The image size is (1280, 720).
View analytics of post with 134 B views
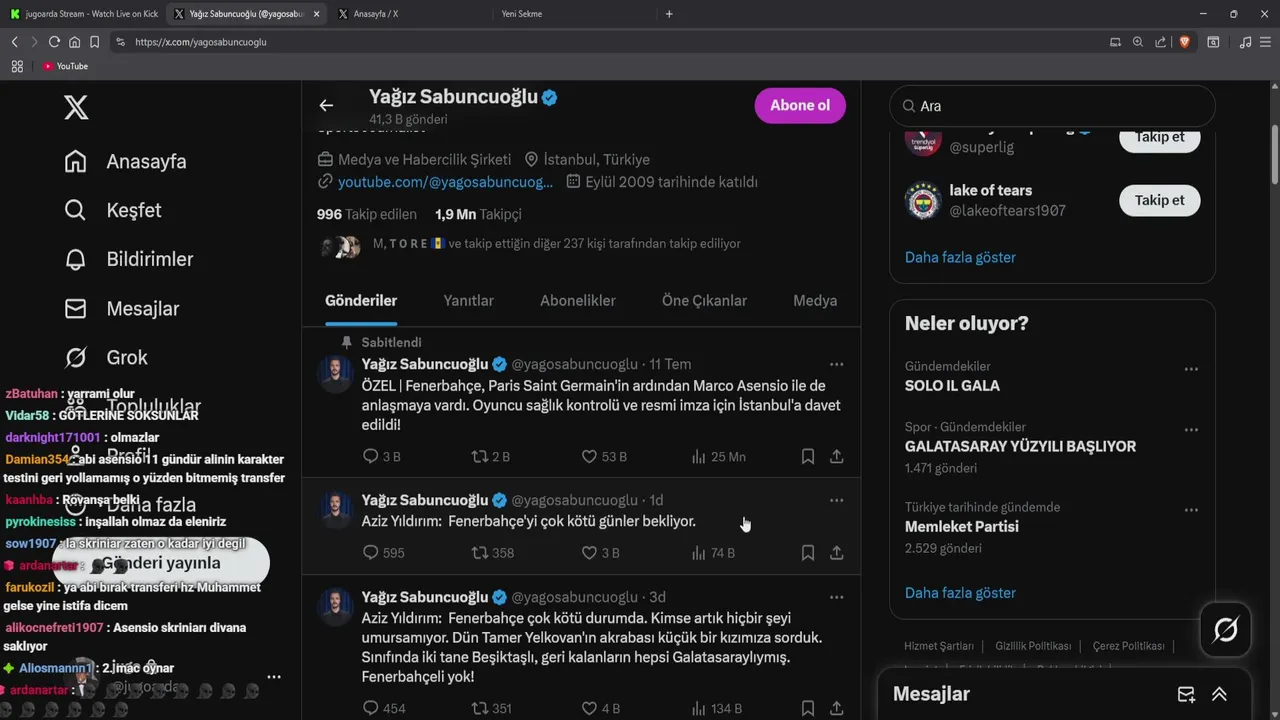716,708
